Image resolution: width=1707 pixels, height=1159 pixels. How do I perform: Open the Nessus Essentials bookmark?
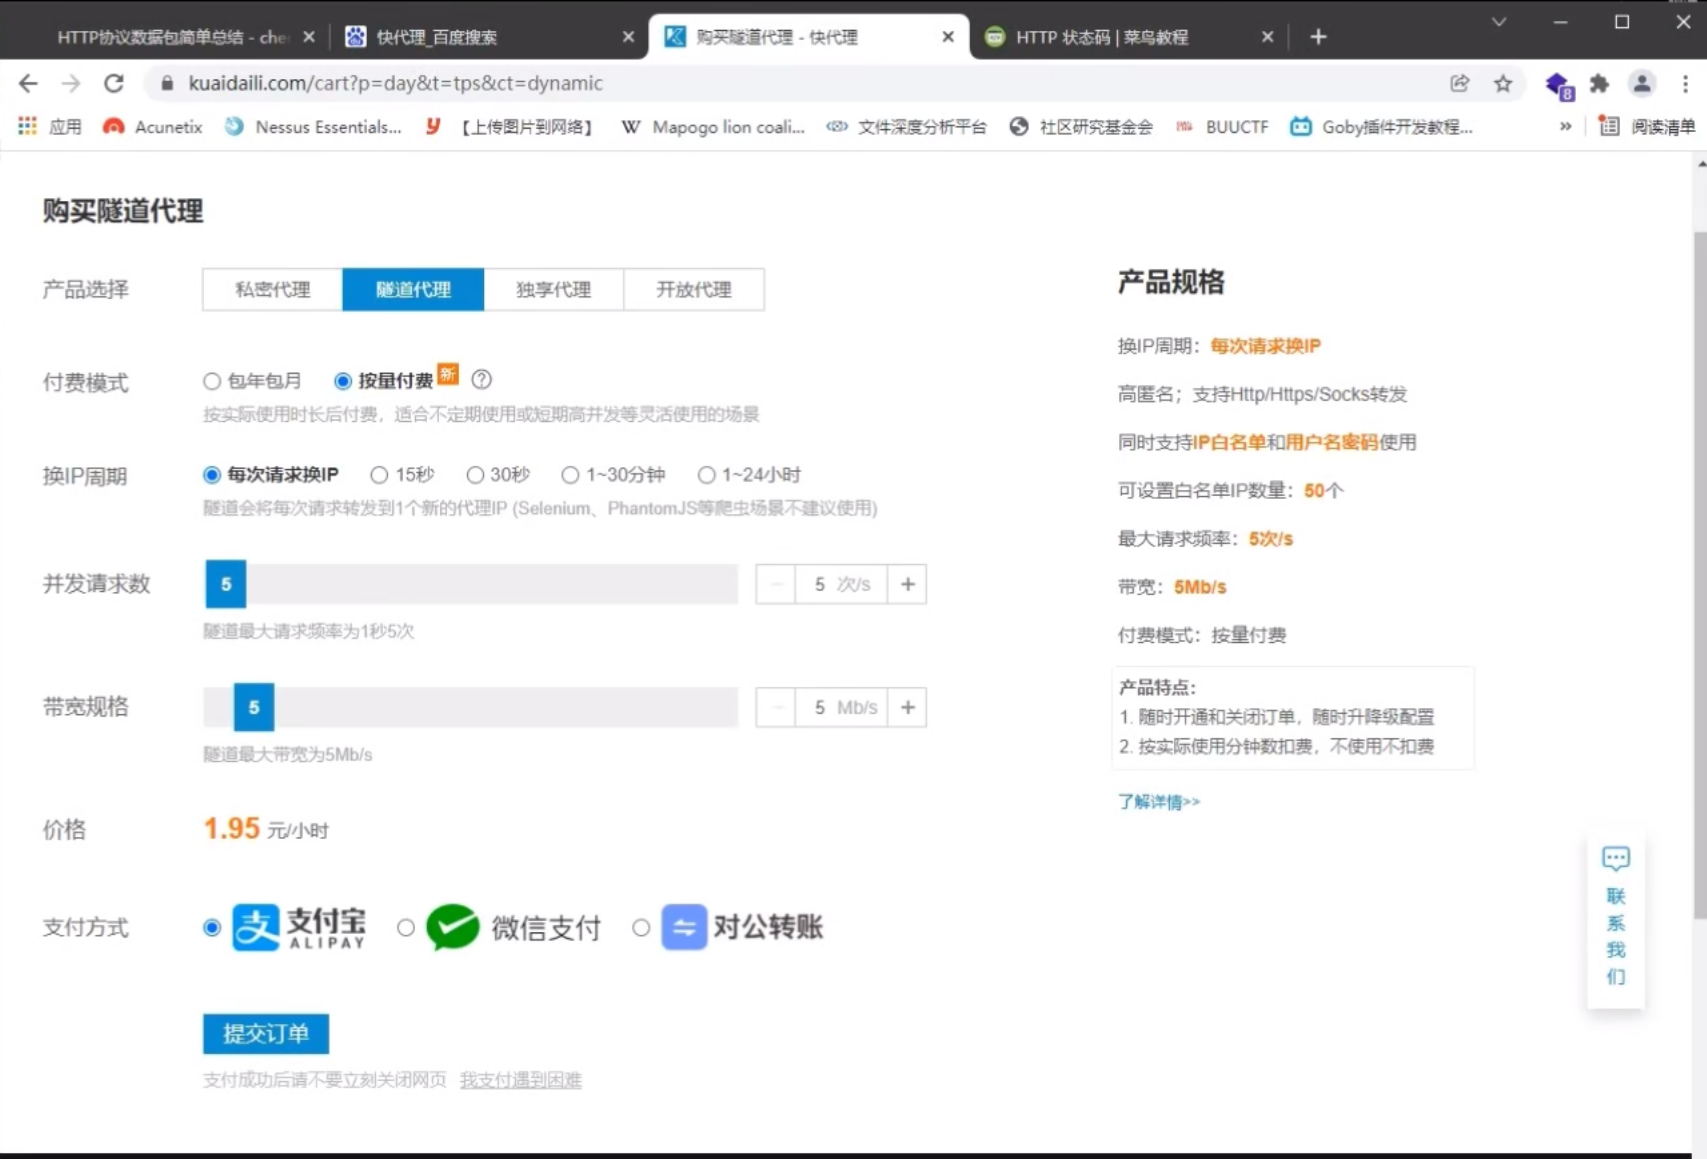313,126
